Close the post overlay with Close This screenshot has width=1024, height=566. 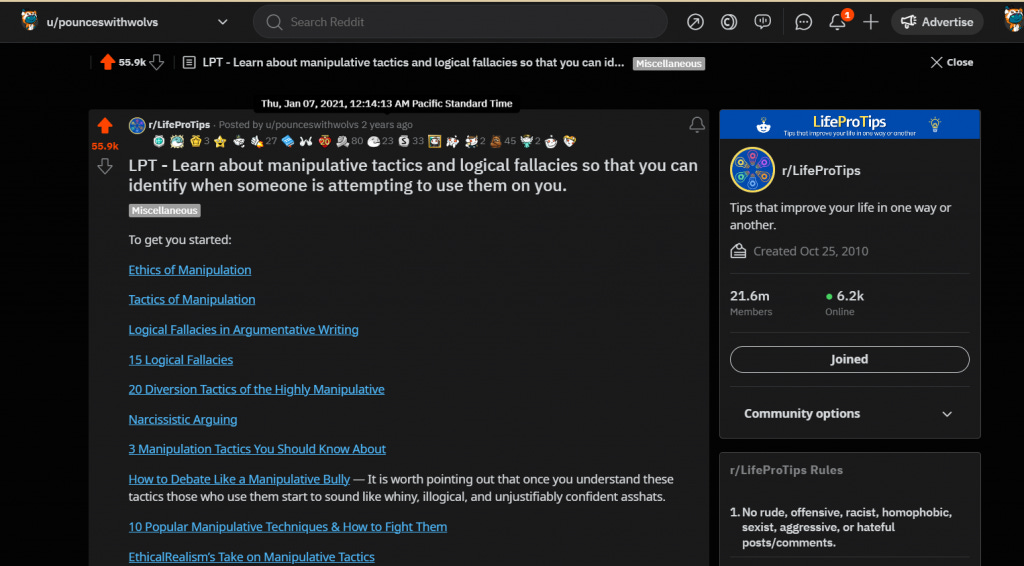(x=952, y=62)
